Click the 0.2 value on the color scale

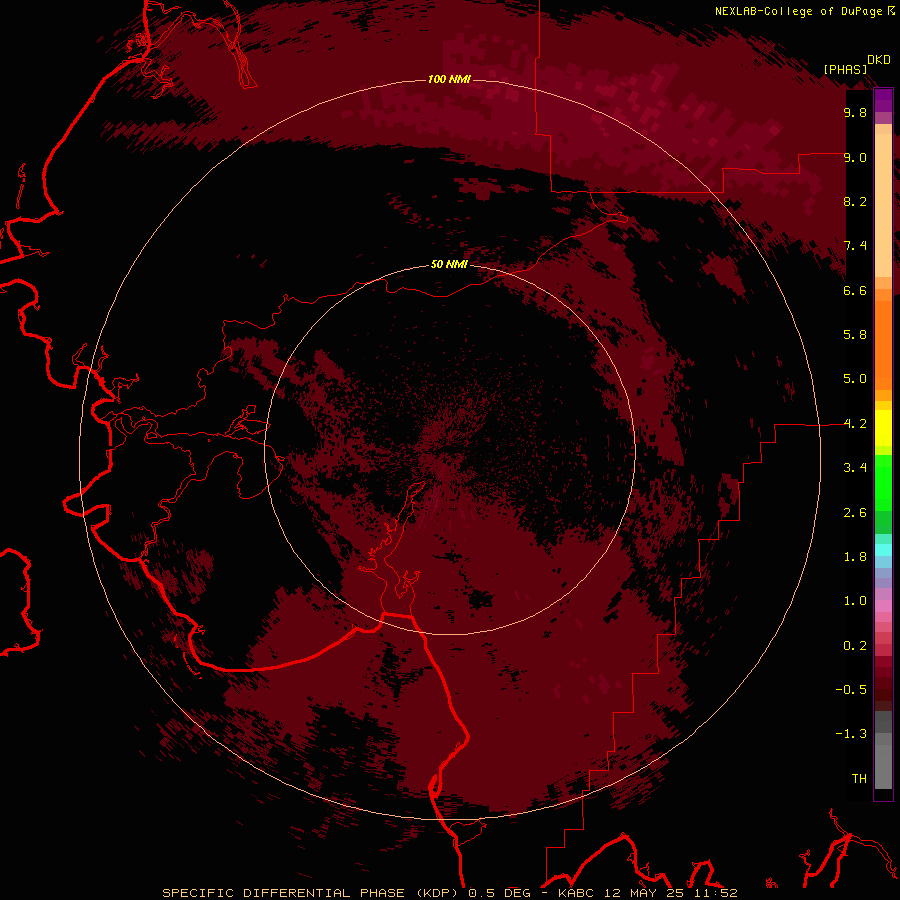pyautogui.click(x=855, y=646)
